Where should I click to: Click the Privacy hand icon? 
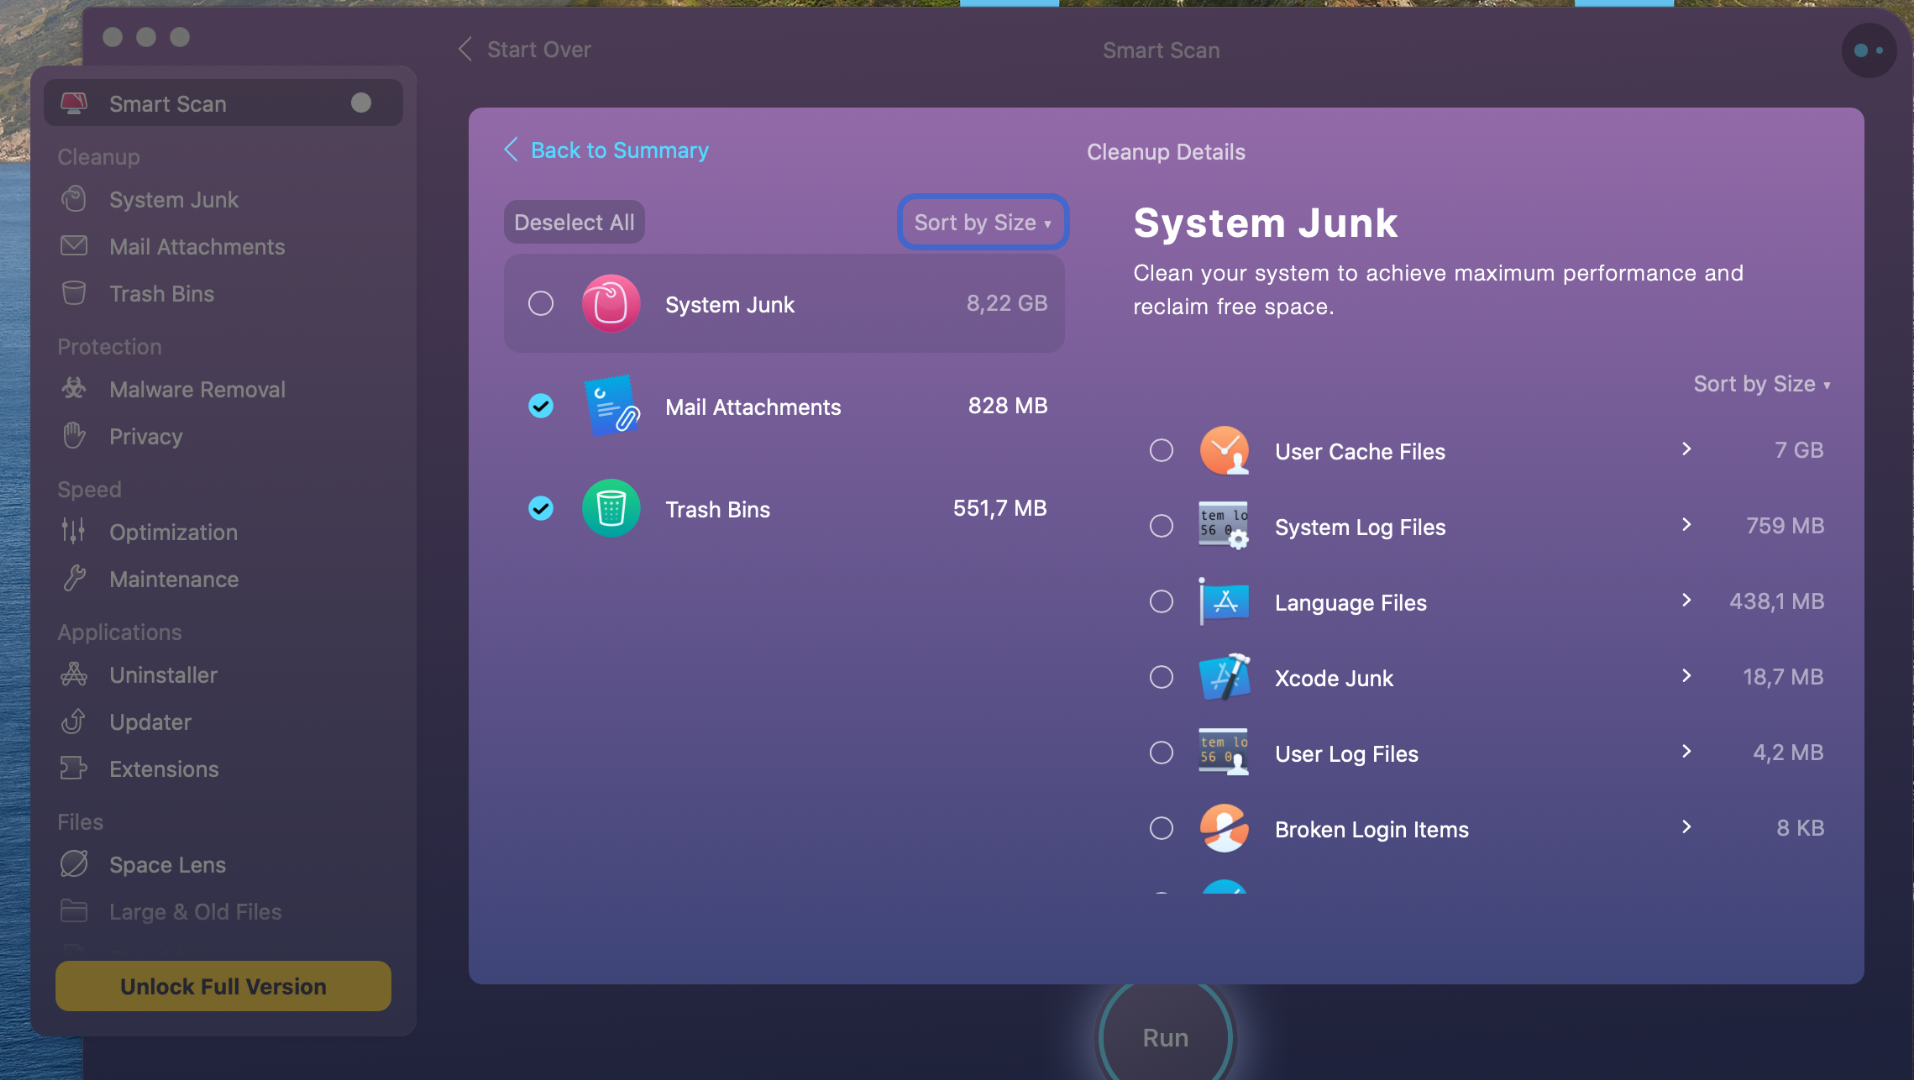coord(74,436)
